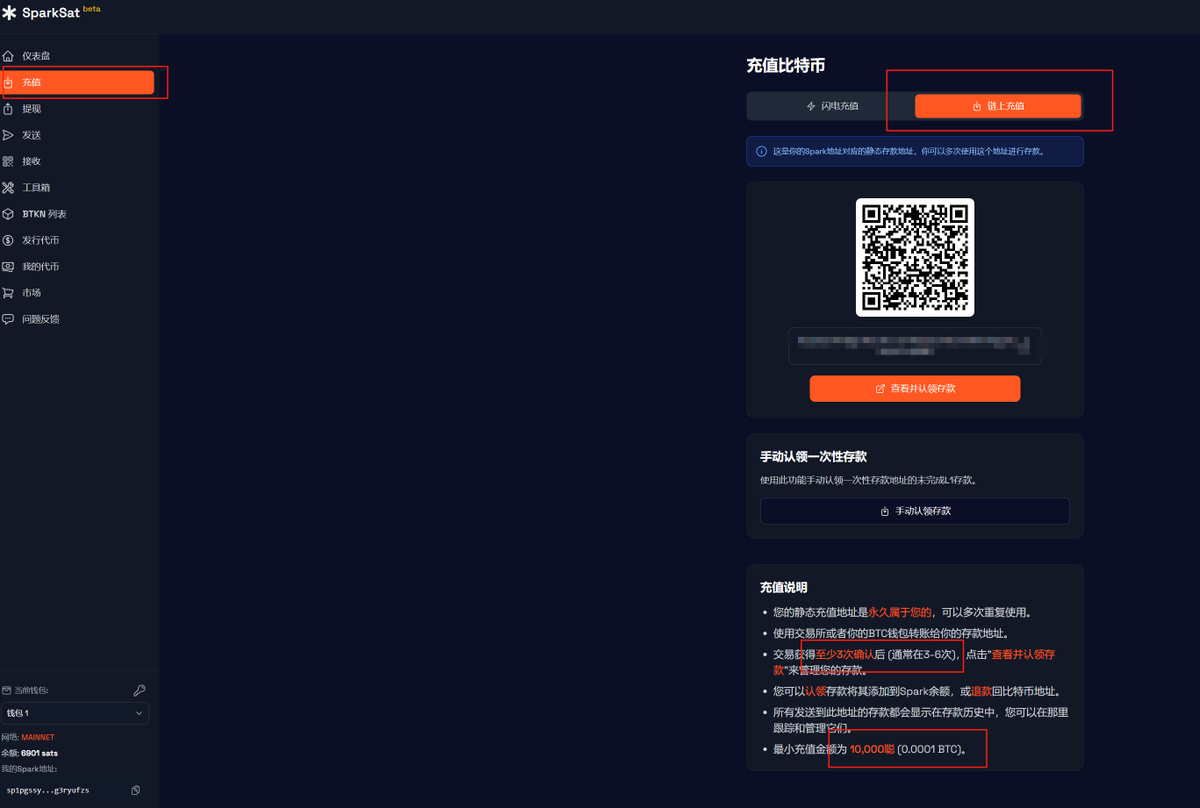Click the line starting 所有发送到此地址的存款
Image resolution: width=1200 pixels, height=808 pixels.
[x=921, y=720]
